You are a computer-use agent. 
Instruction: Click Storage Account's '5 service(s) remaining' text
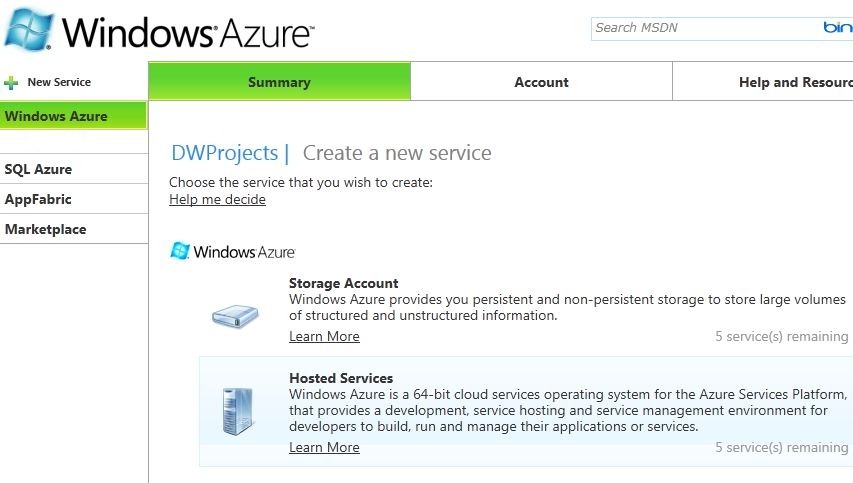pyautogui.click(x=781, y=337)
